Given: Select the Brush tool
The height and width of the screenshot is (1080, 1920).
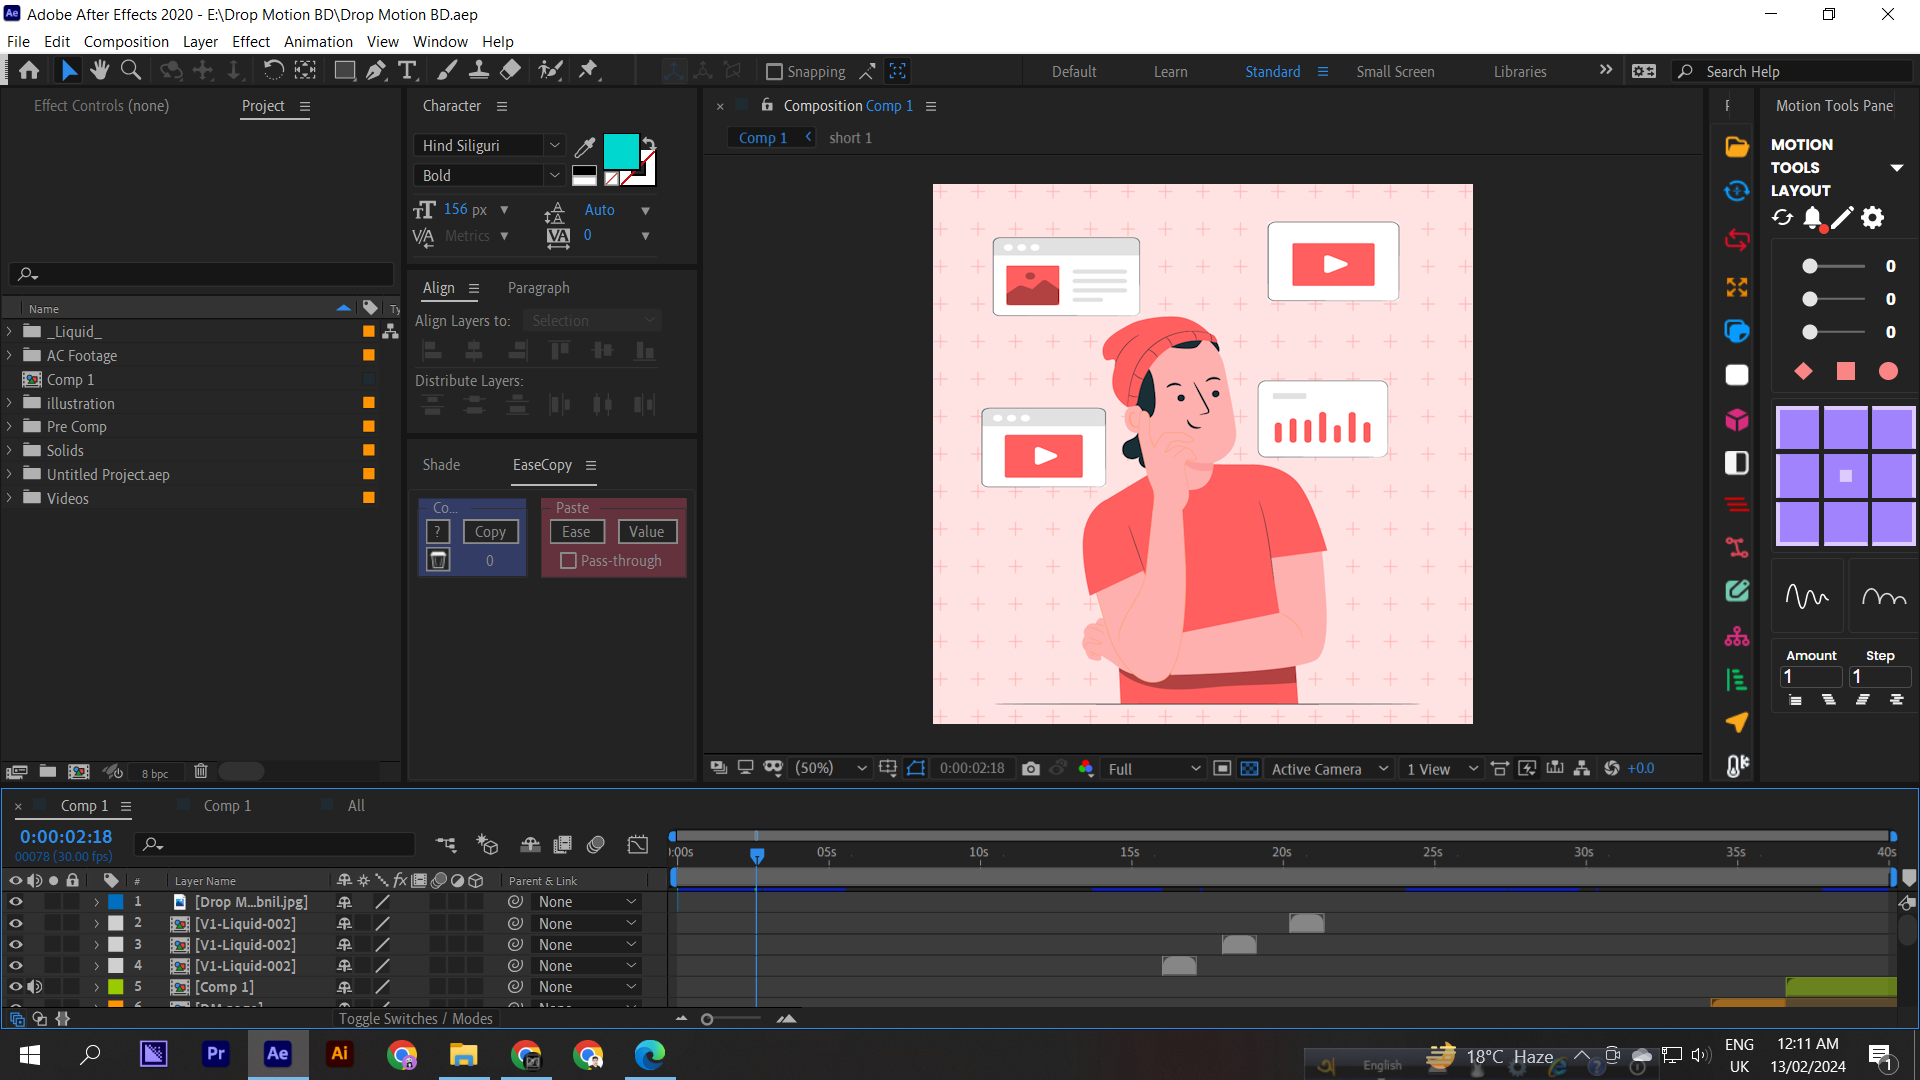Looking at the screenshot, I should pos(447,70).
